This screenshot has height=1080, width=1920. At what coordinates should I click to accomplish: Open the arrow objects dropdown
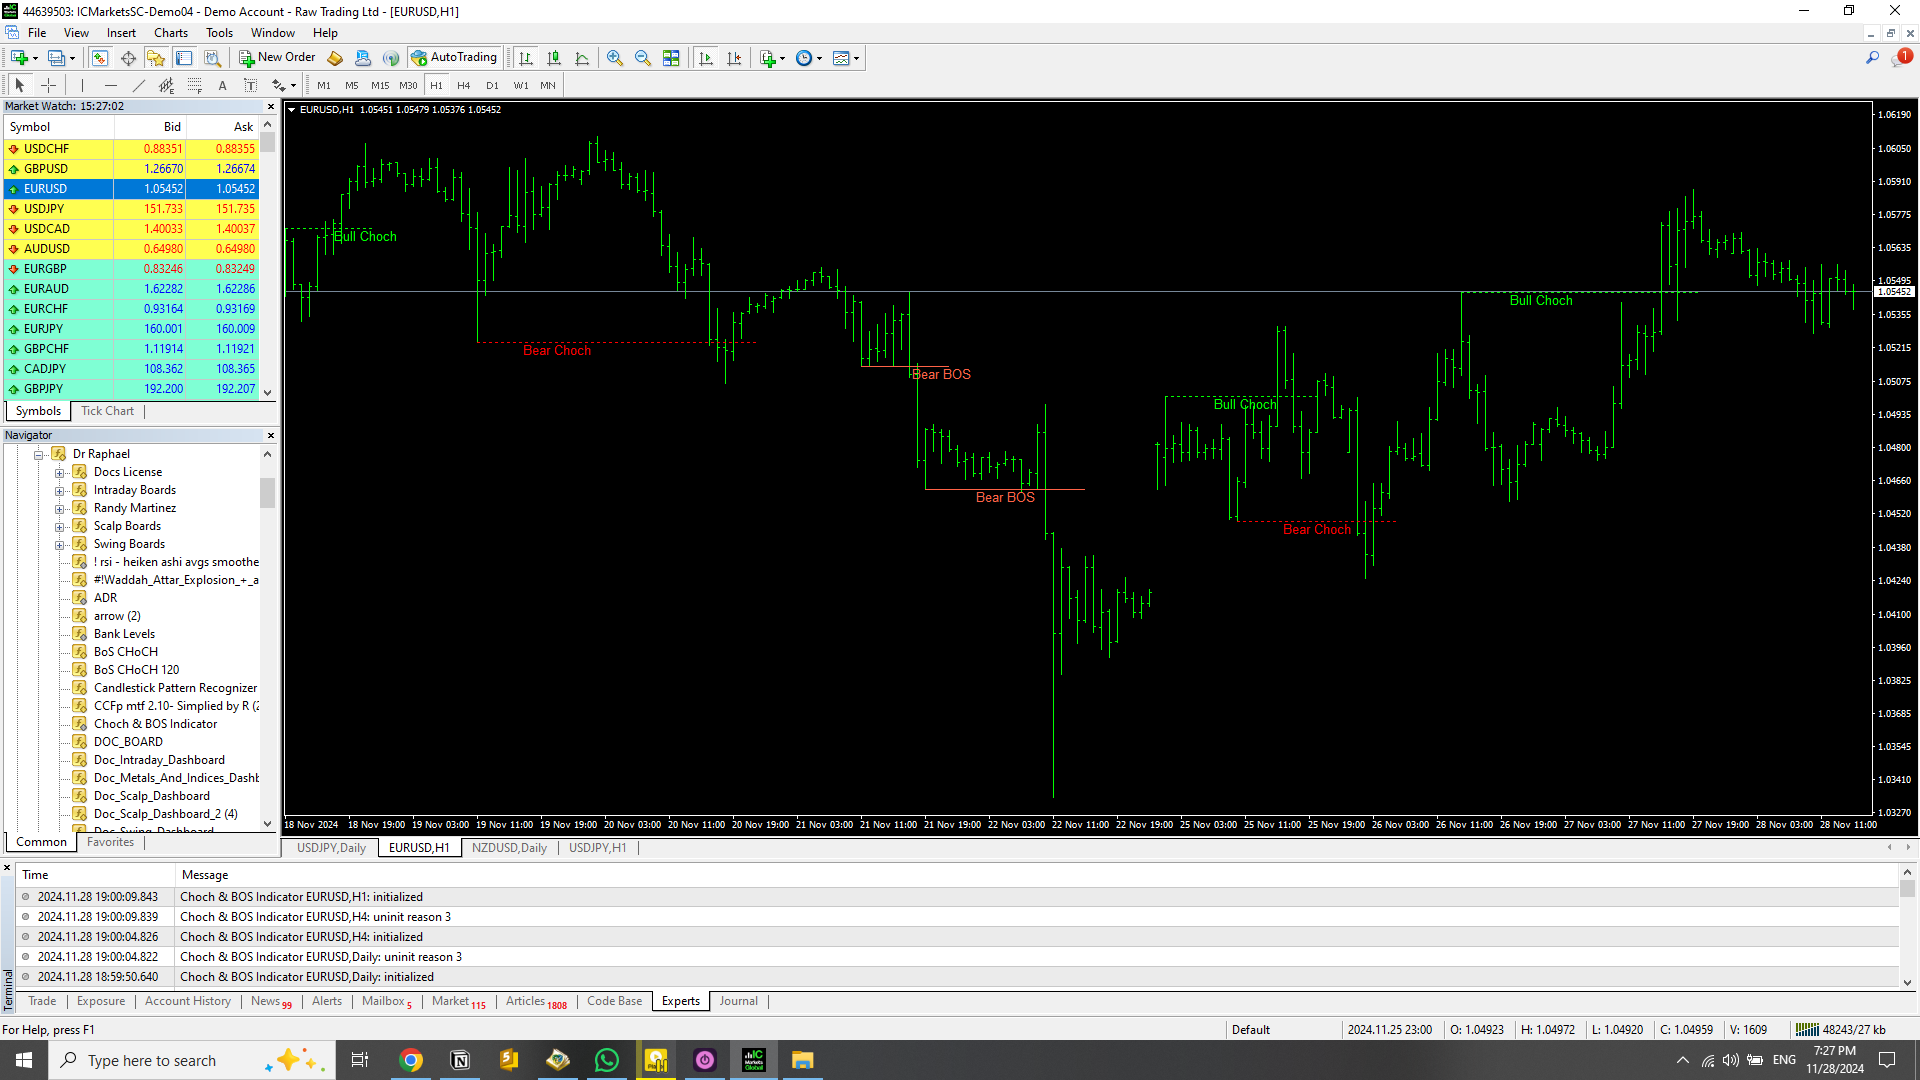pyautogui.click(x=292, y=85)
